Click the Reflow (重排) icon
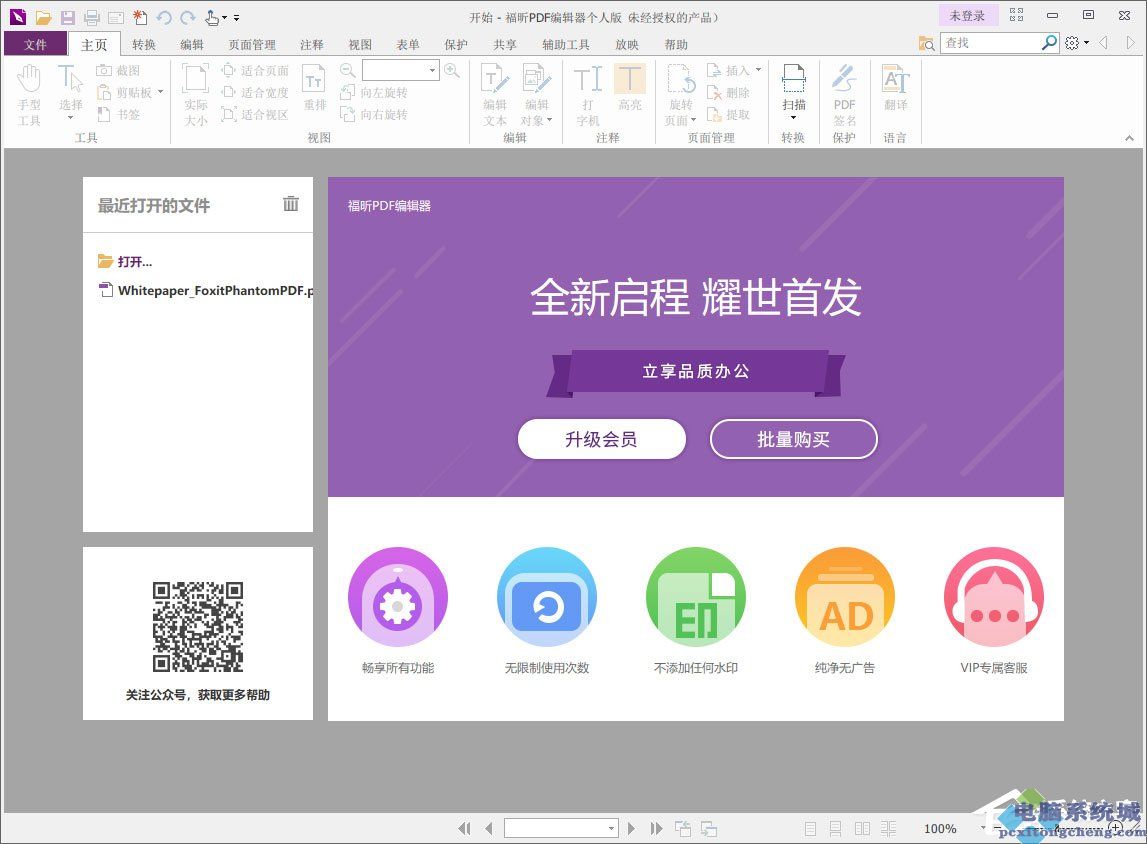 (x=315, y=89)
